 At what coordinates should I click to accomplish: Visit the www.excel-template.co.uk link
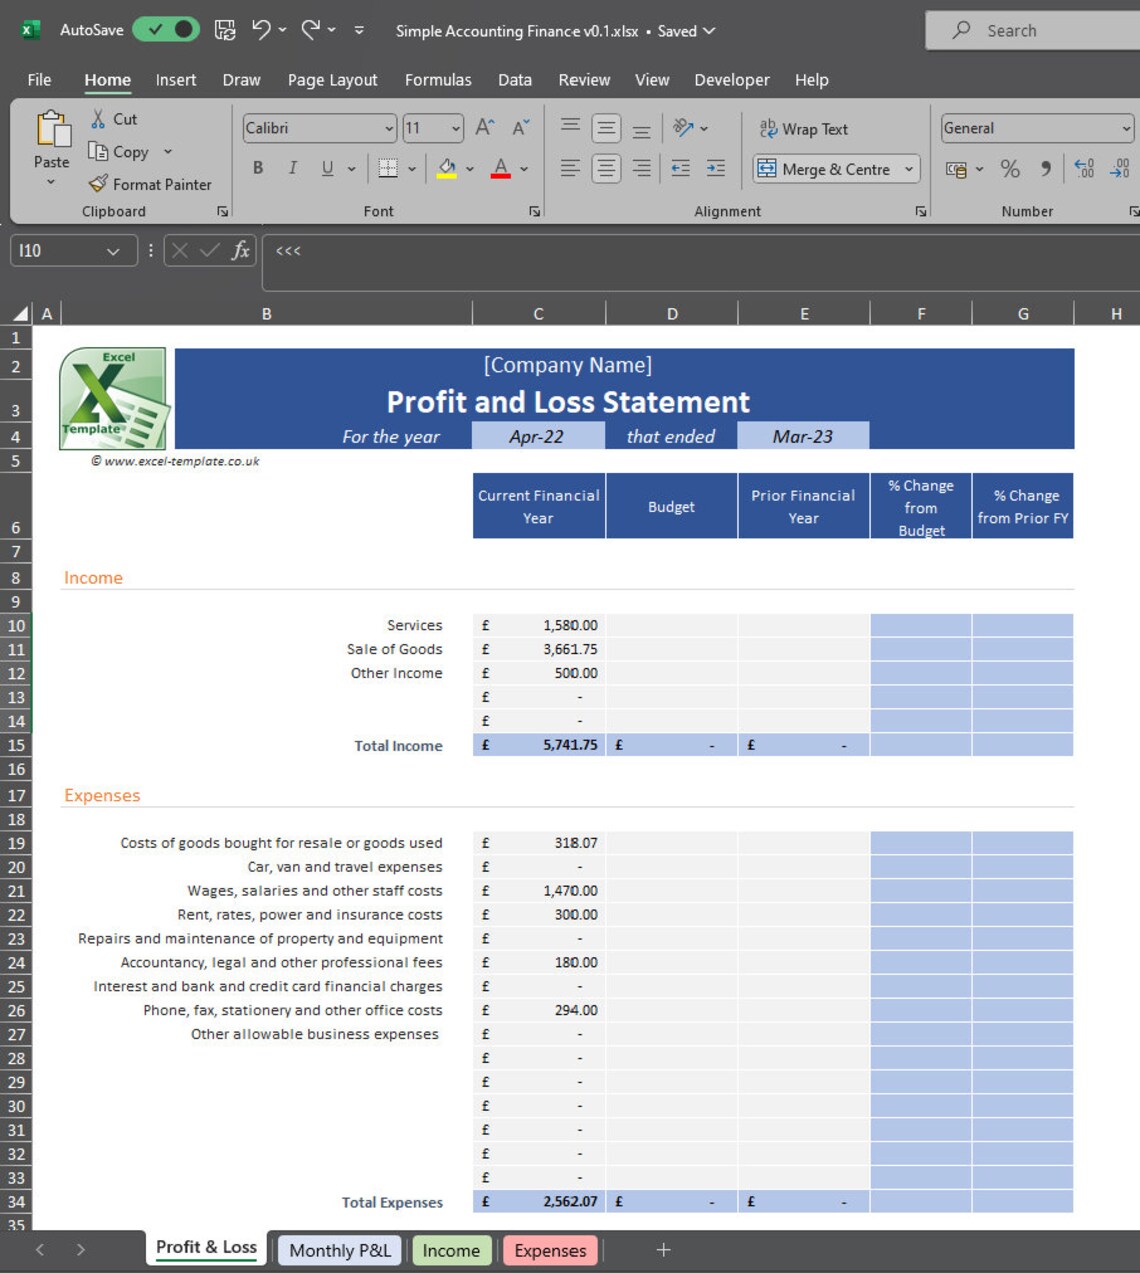[x=175, y=461]
